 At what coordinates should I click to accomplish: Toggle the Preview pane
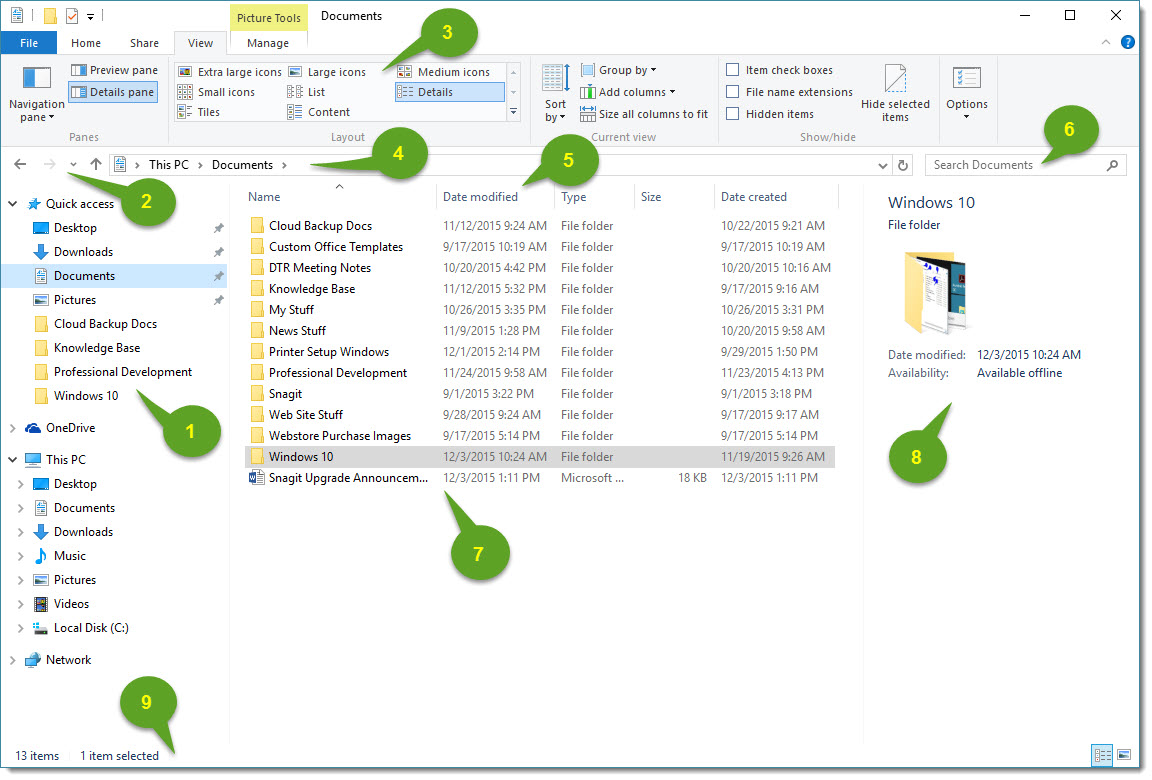[113, 69]
